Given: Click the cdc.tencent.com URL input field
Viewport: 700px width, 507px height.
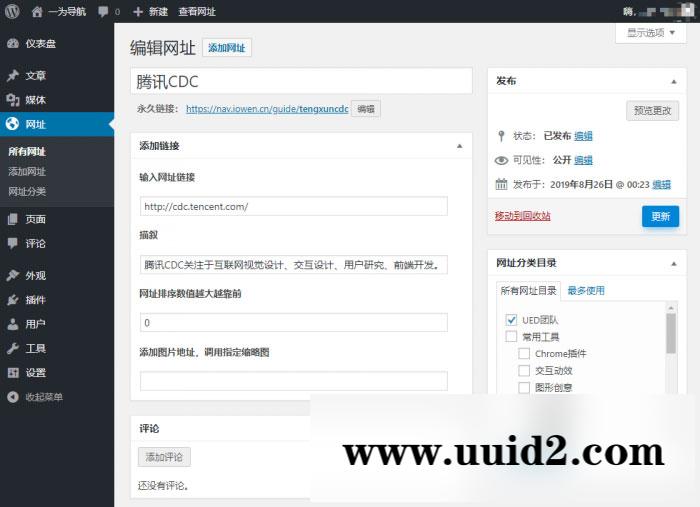Looking at the screenshot, I should coord(294,206).
